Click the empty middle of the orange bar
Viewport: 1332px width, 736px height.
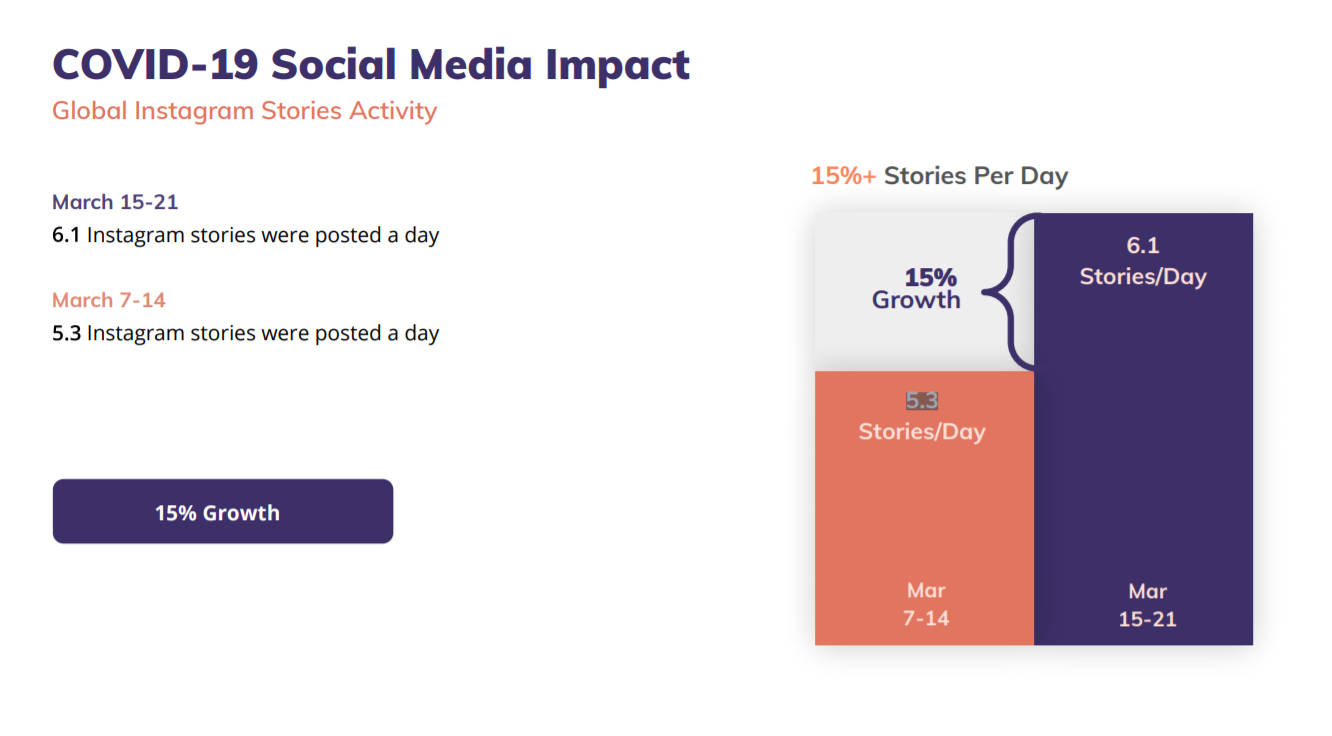(x=924, y=512)
